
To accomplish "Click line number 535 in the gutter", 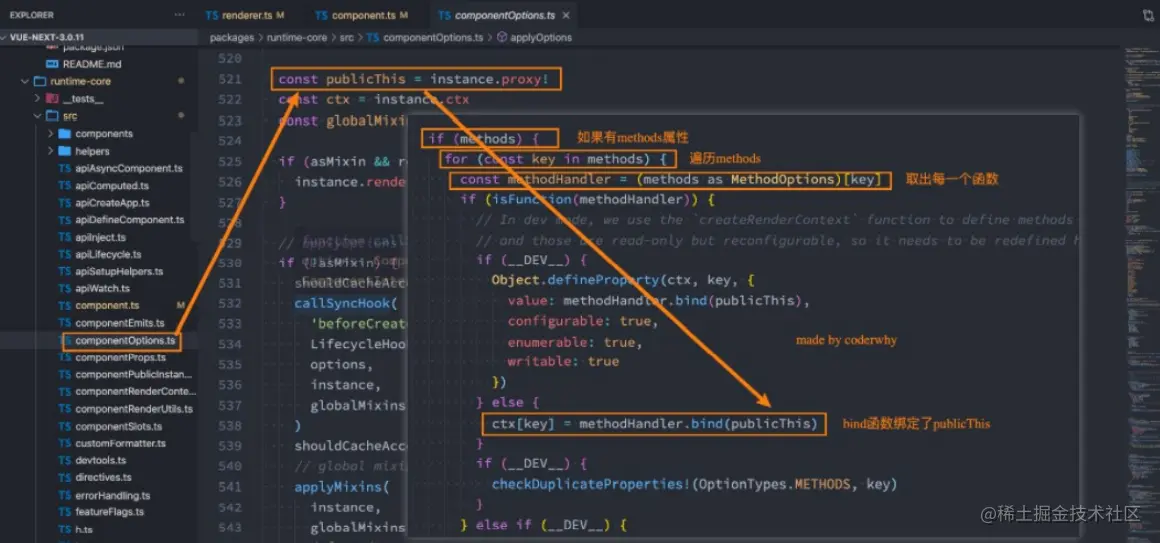I will pyautogui.click(x=231, y=364).
